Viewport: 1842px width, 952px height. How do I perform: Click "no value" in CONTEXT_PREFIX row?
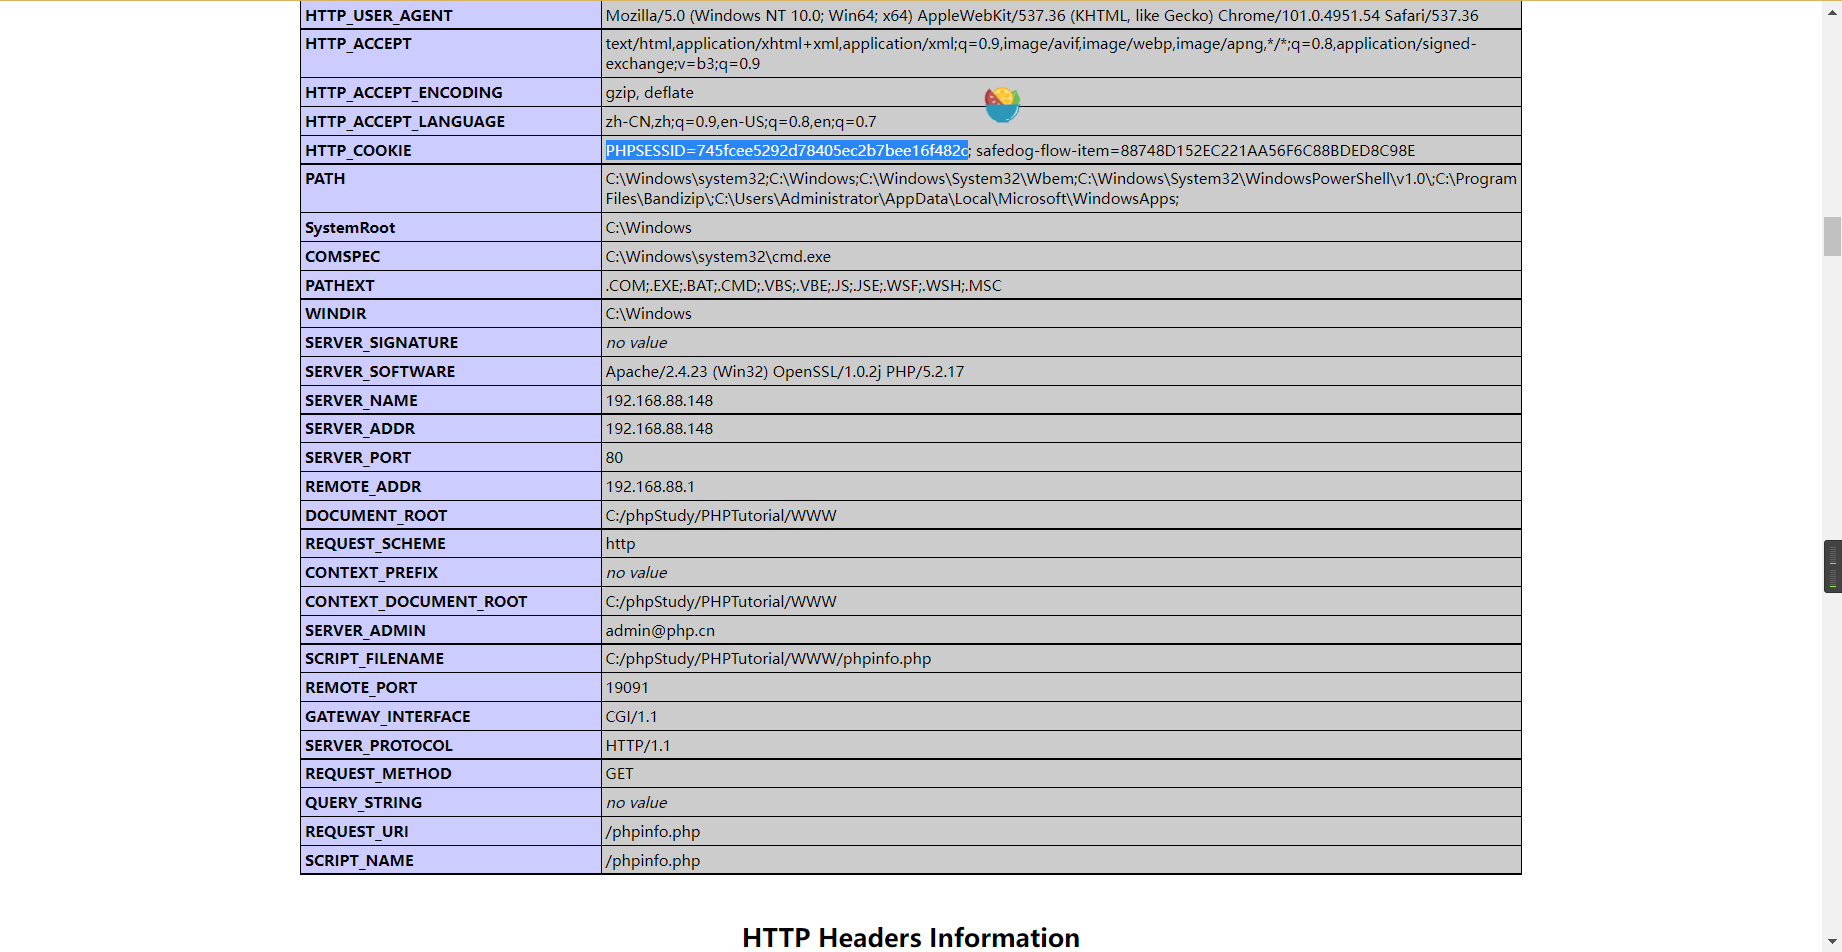click(636, 572)
